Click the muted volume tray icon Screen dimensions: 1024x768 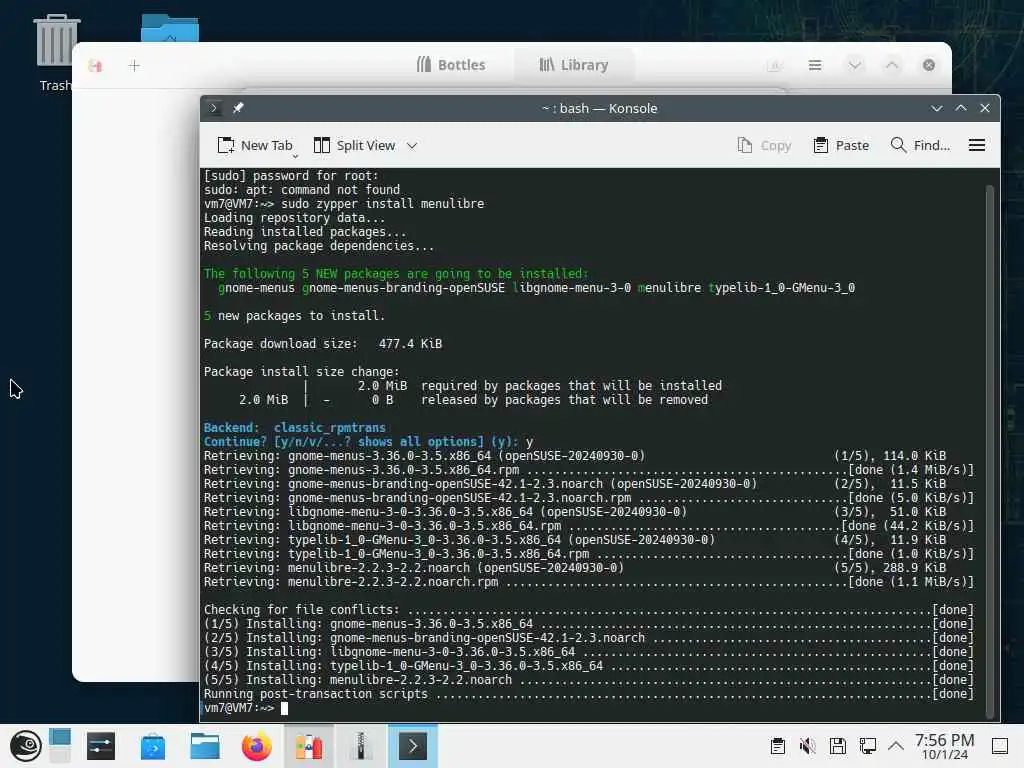click(808, 746)
